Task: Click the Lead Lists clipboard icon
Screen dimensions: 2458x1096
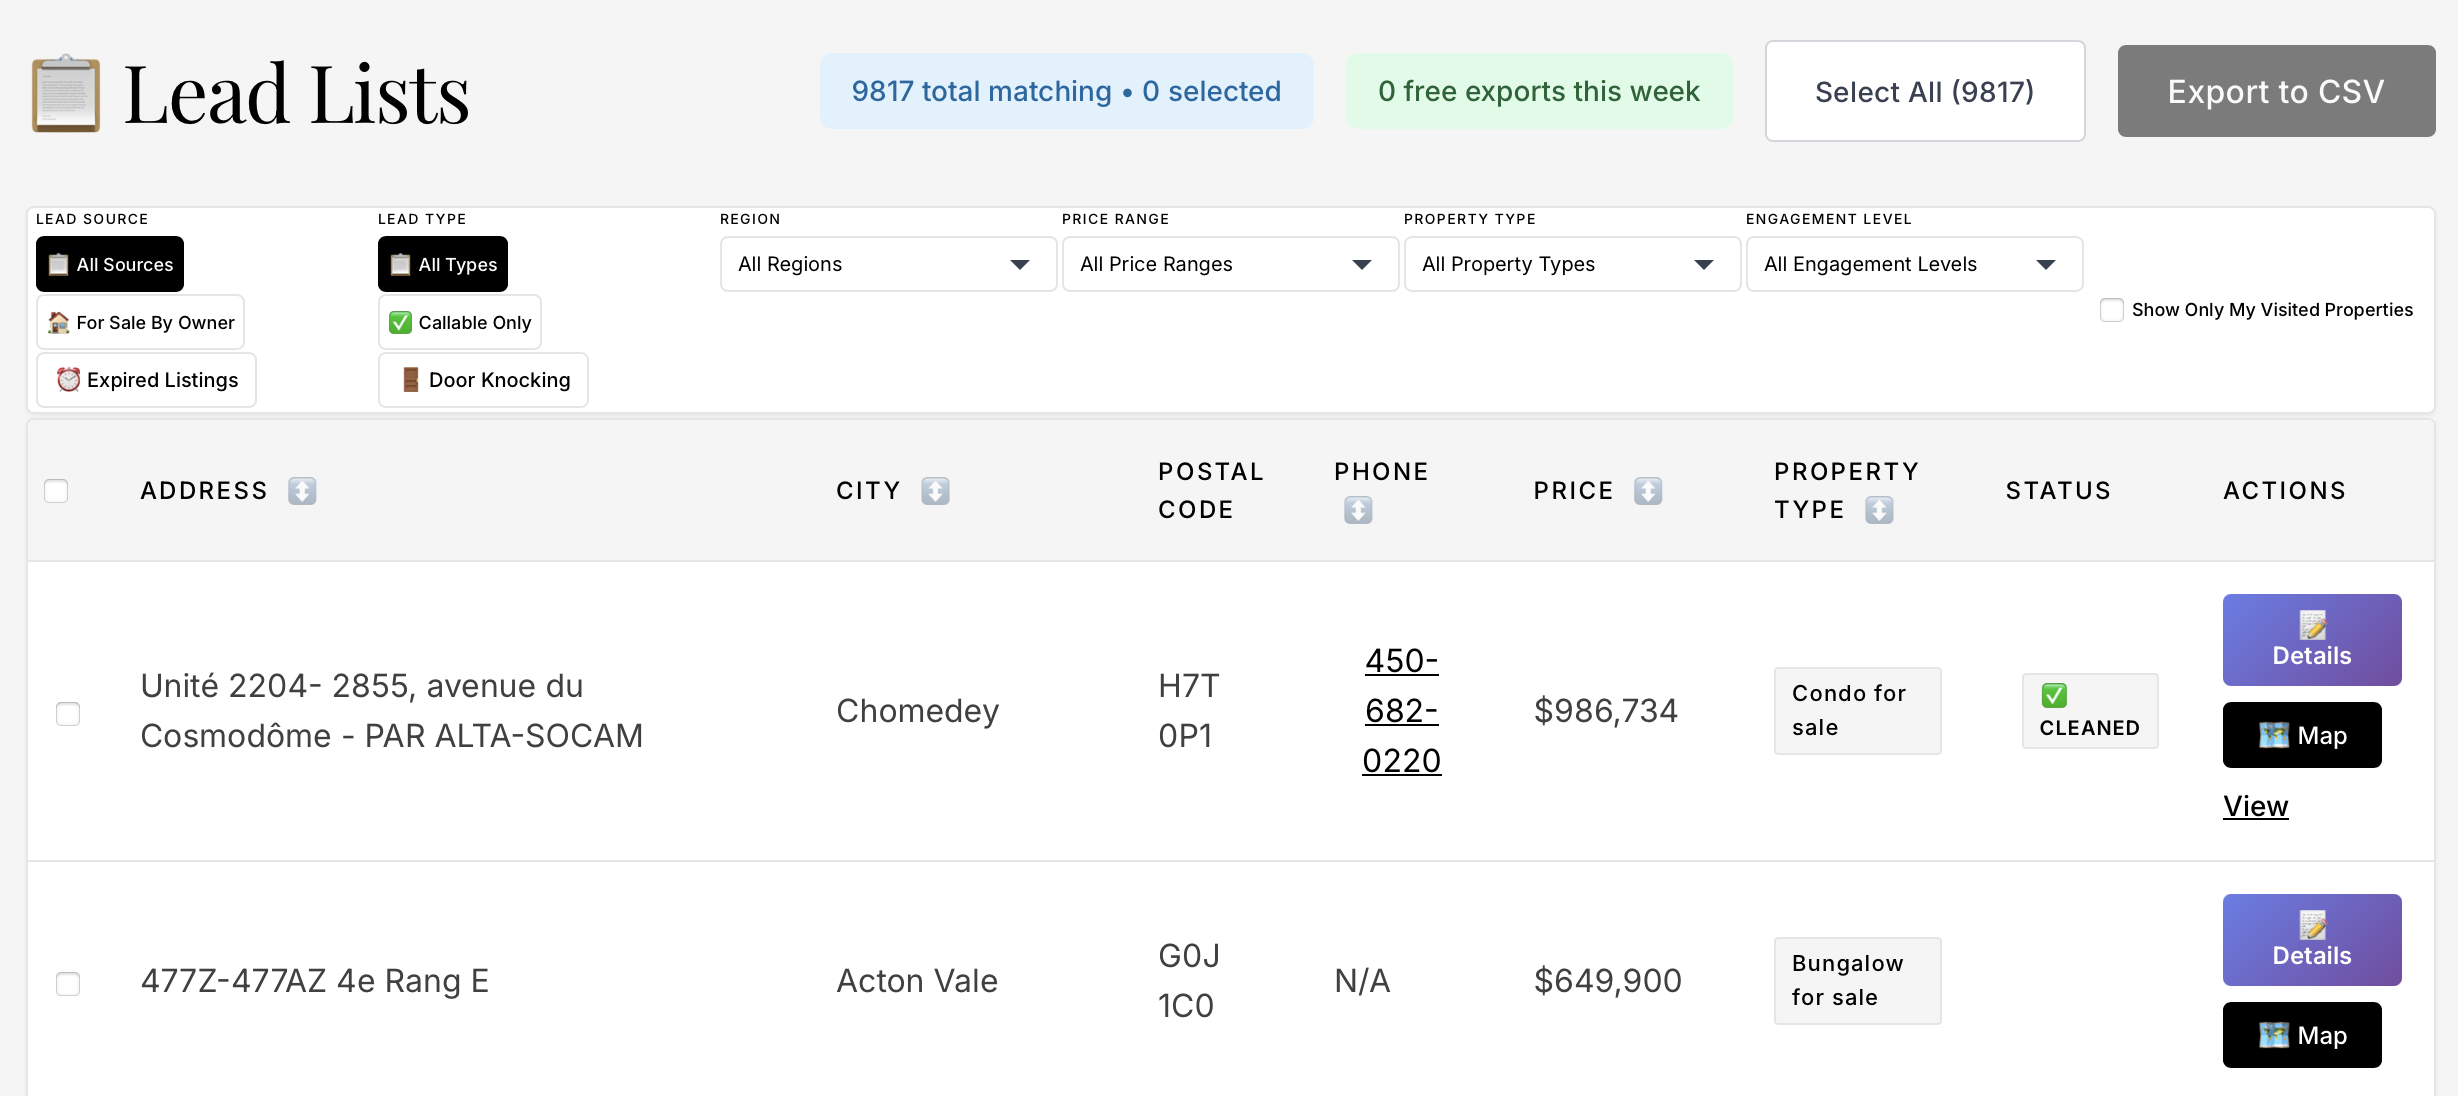Action: click(66, 94)
